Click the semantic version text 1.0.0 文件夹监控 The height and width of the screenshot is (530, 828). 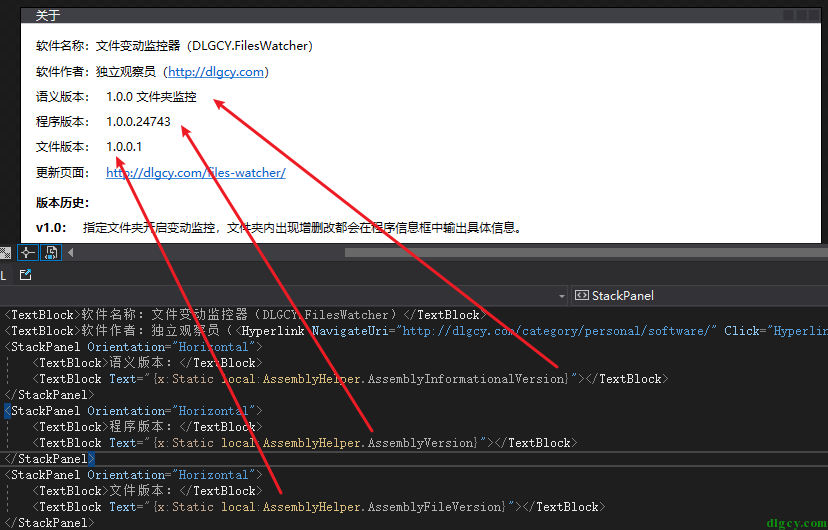click(152, 97)
